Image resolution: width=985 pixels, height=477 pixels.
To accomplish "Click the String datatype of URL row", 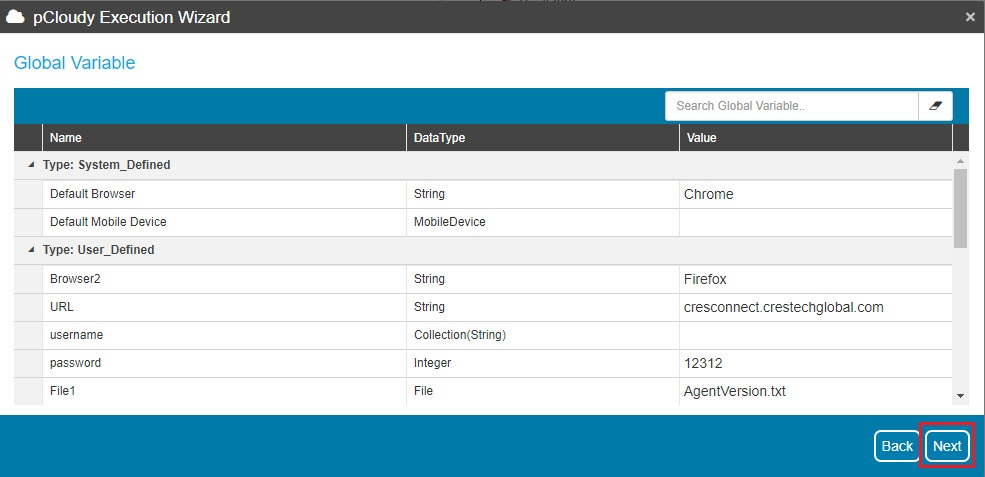I will [x=543, y=307].
